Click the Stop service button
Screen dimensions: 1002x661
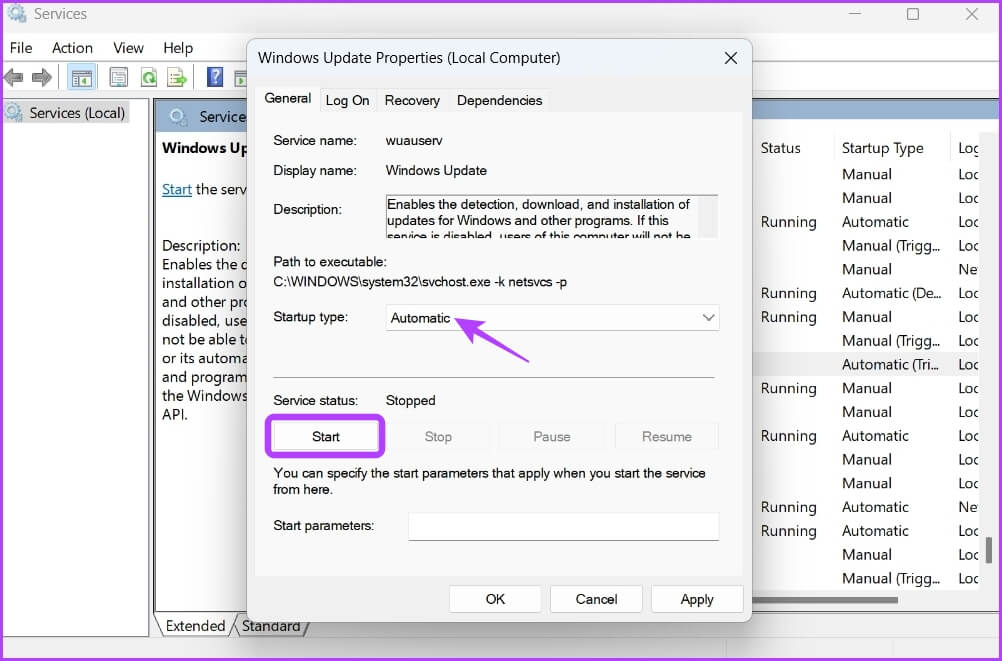click(438, 437)
